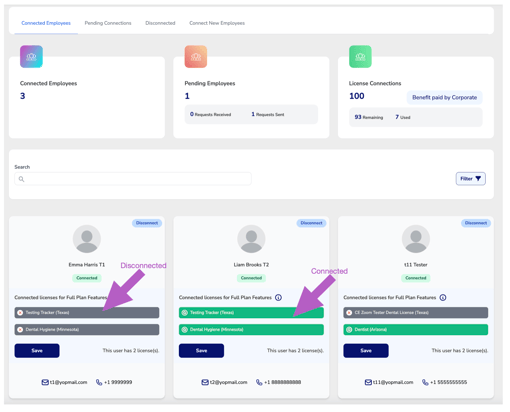Image resolution: width=510 pixels, height=412 pixels.
Task: Click the phone icon next to +1 8888888888
Action: (259, 382)
